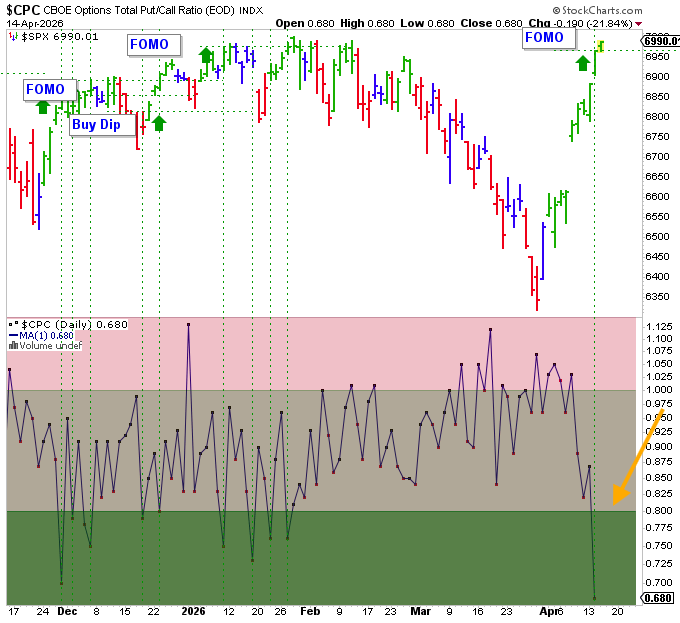Click the 6990.01 last price axis tag
Screen dimensions: 680x623
click(x=660, y=41)
